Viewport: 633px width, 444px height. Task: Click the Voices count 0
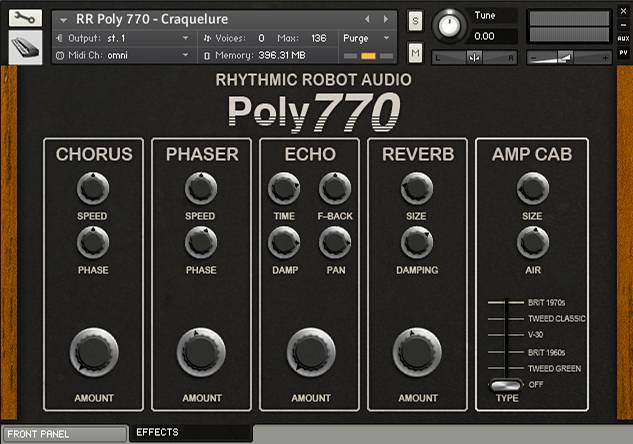(261, 38)
